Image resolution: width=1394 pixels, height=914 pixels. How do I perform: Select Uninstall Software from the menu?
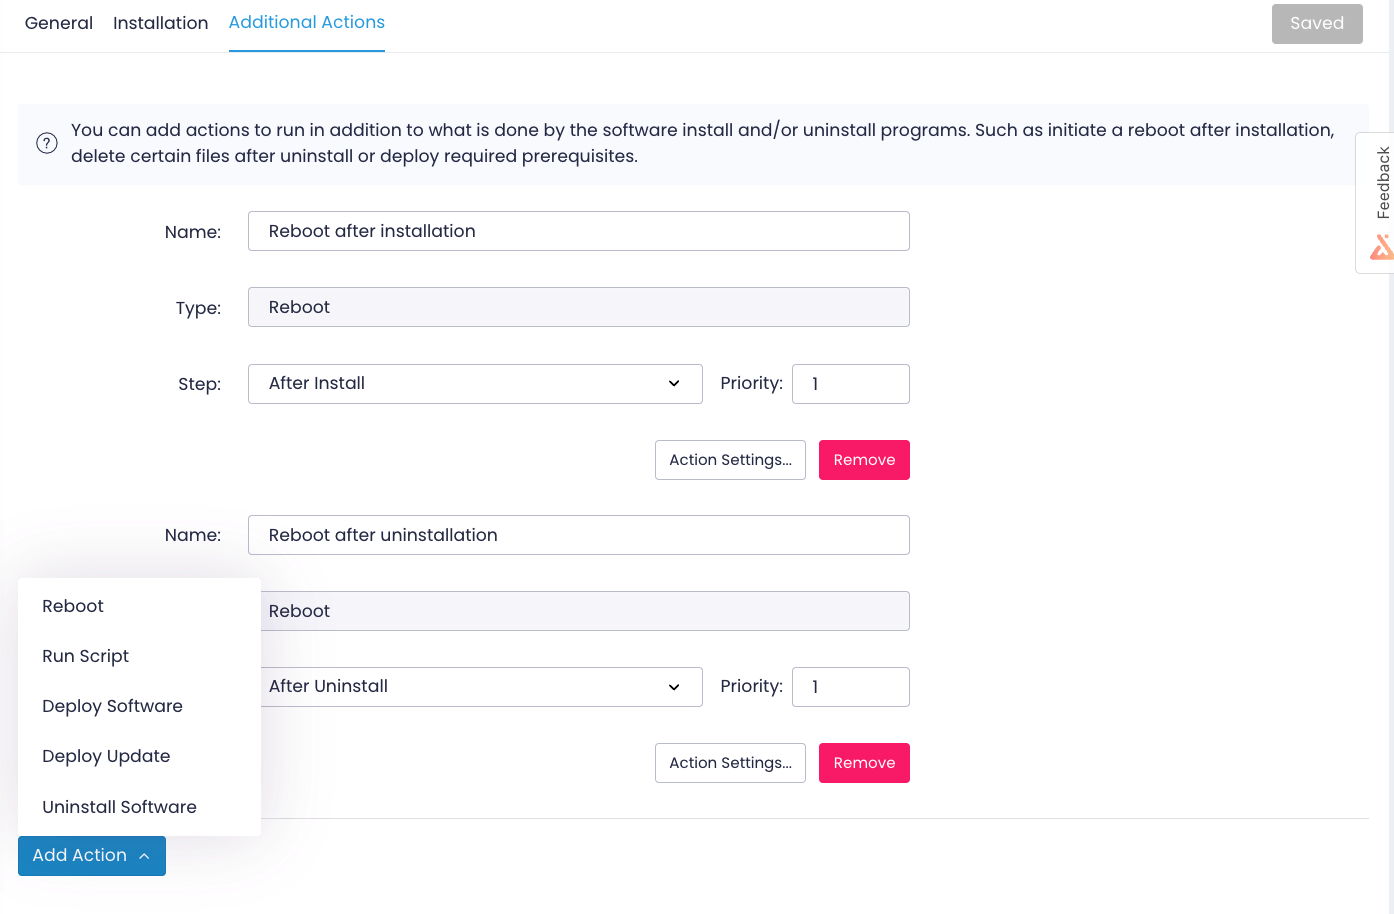point(118,806)
